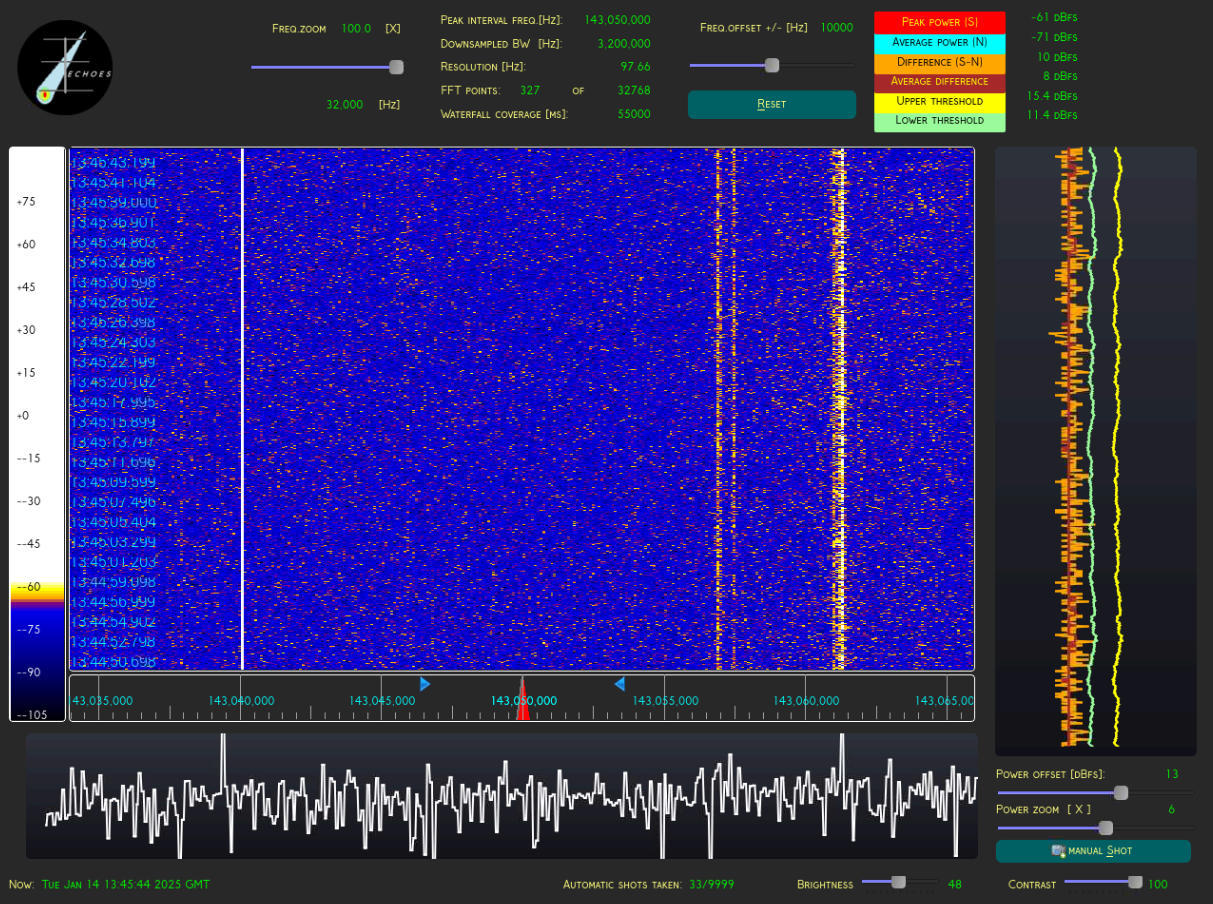1213x904 pixels.
Task: Select the Difference (S-N) legend entry
Action: 939,62
